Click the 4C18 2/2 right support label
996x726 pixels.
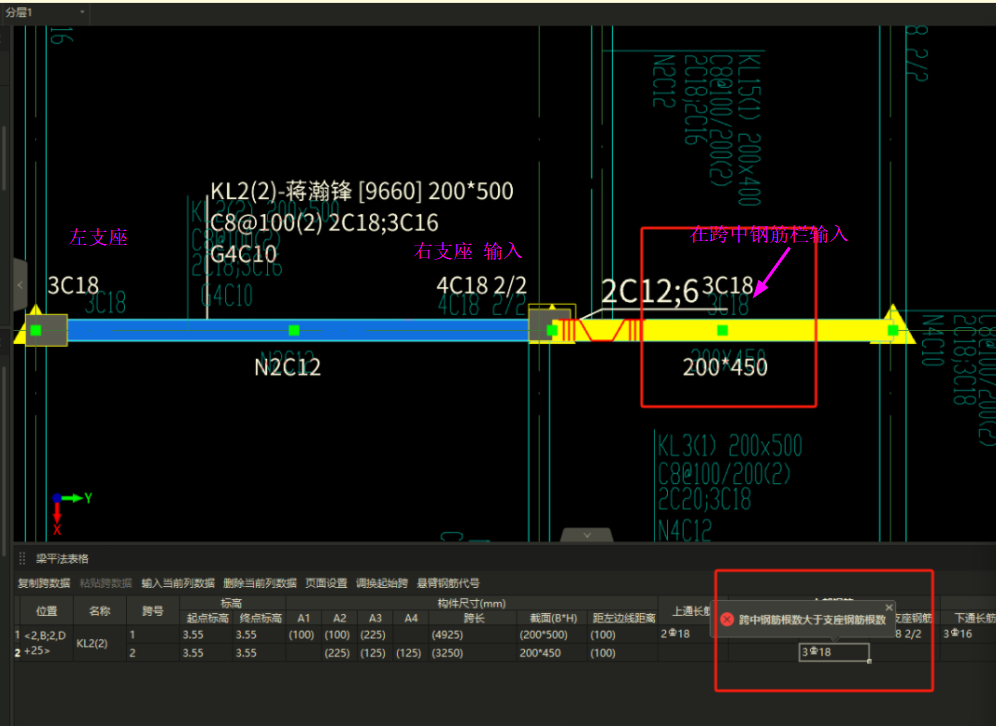coord(481,285)
